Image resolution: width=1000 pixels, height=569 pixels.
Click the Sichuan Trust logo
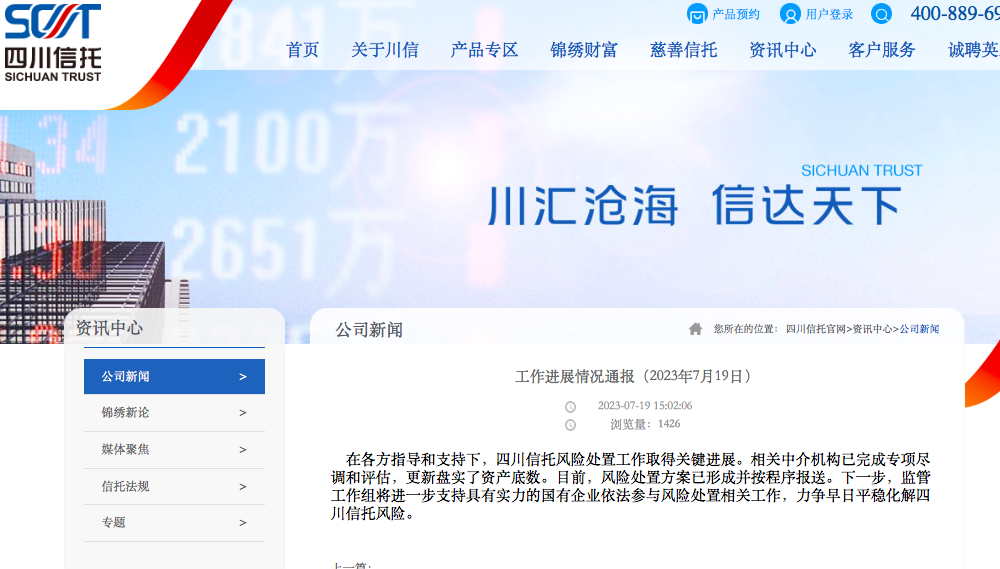(x=52, y=42)
